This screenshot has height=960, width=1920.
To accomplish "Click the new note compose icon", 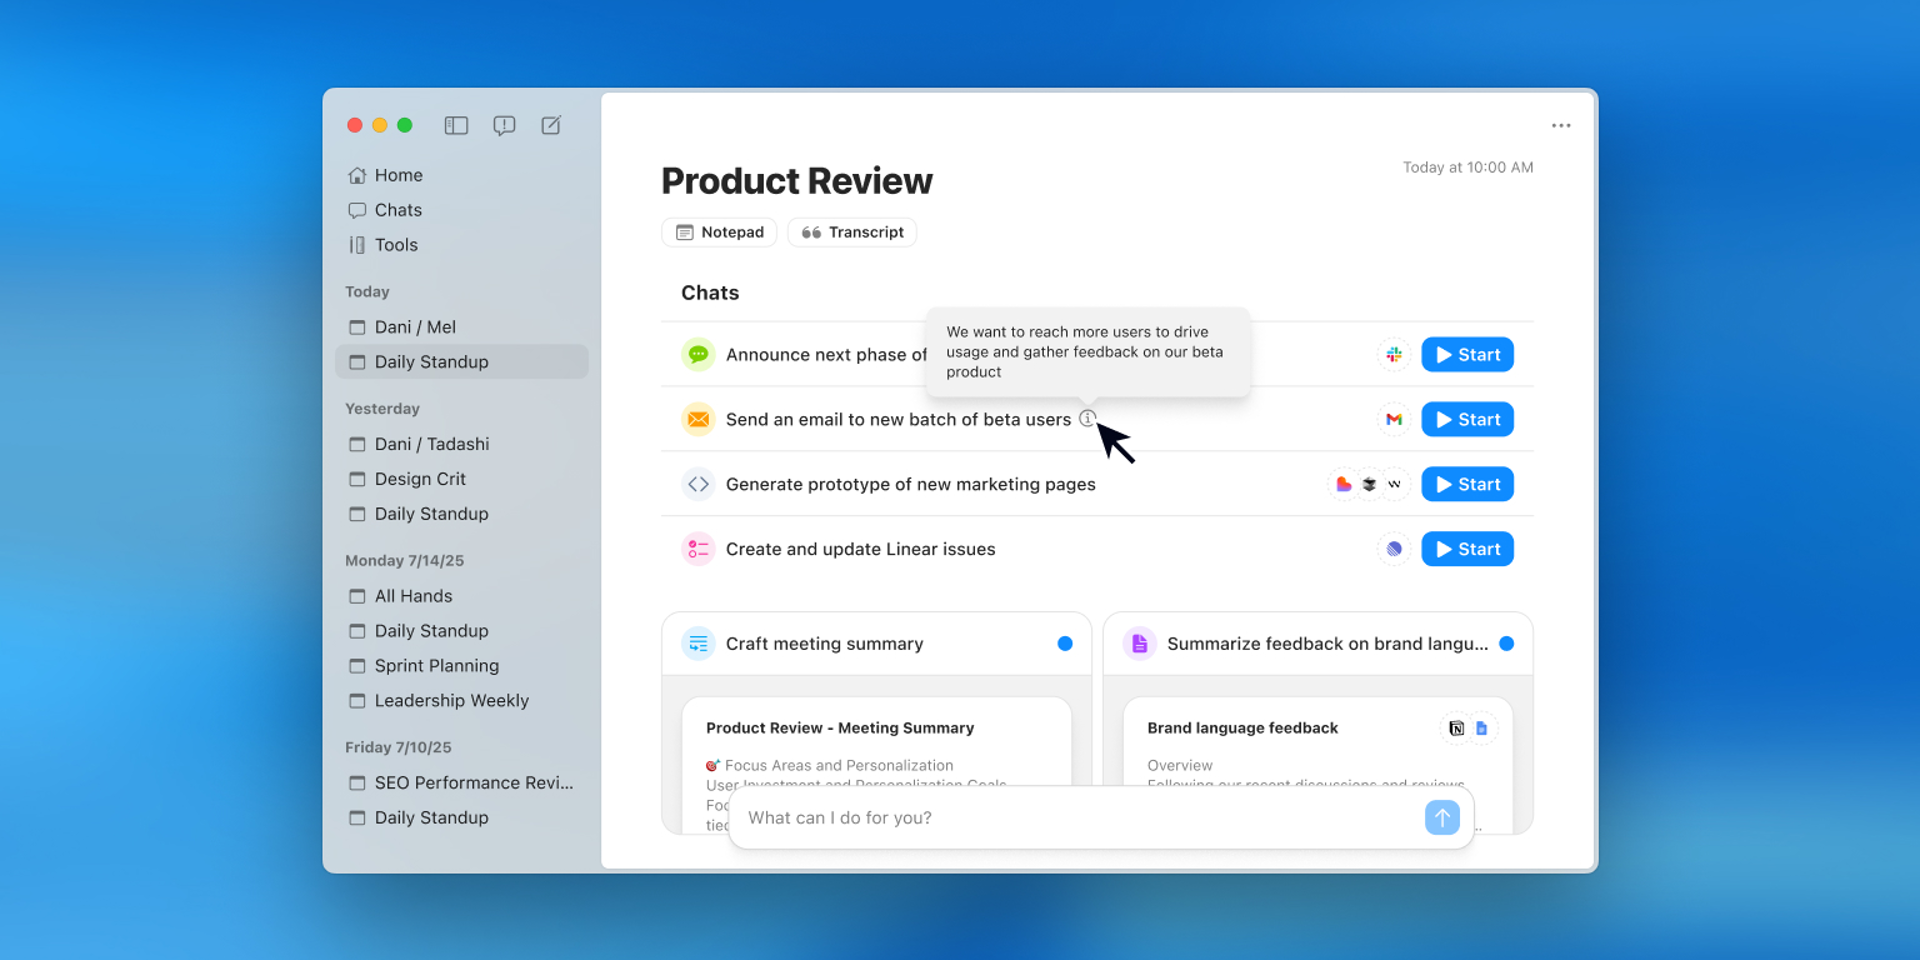I will tap(551, 125).
